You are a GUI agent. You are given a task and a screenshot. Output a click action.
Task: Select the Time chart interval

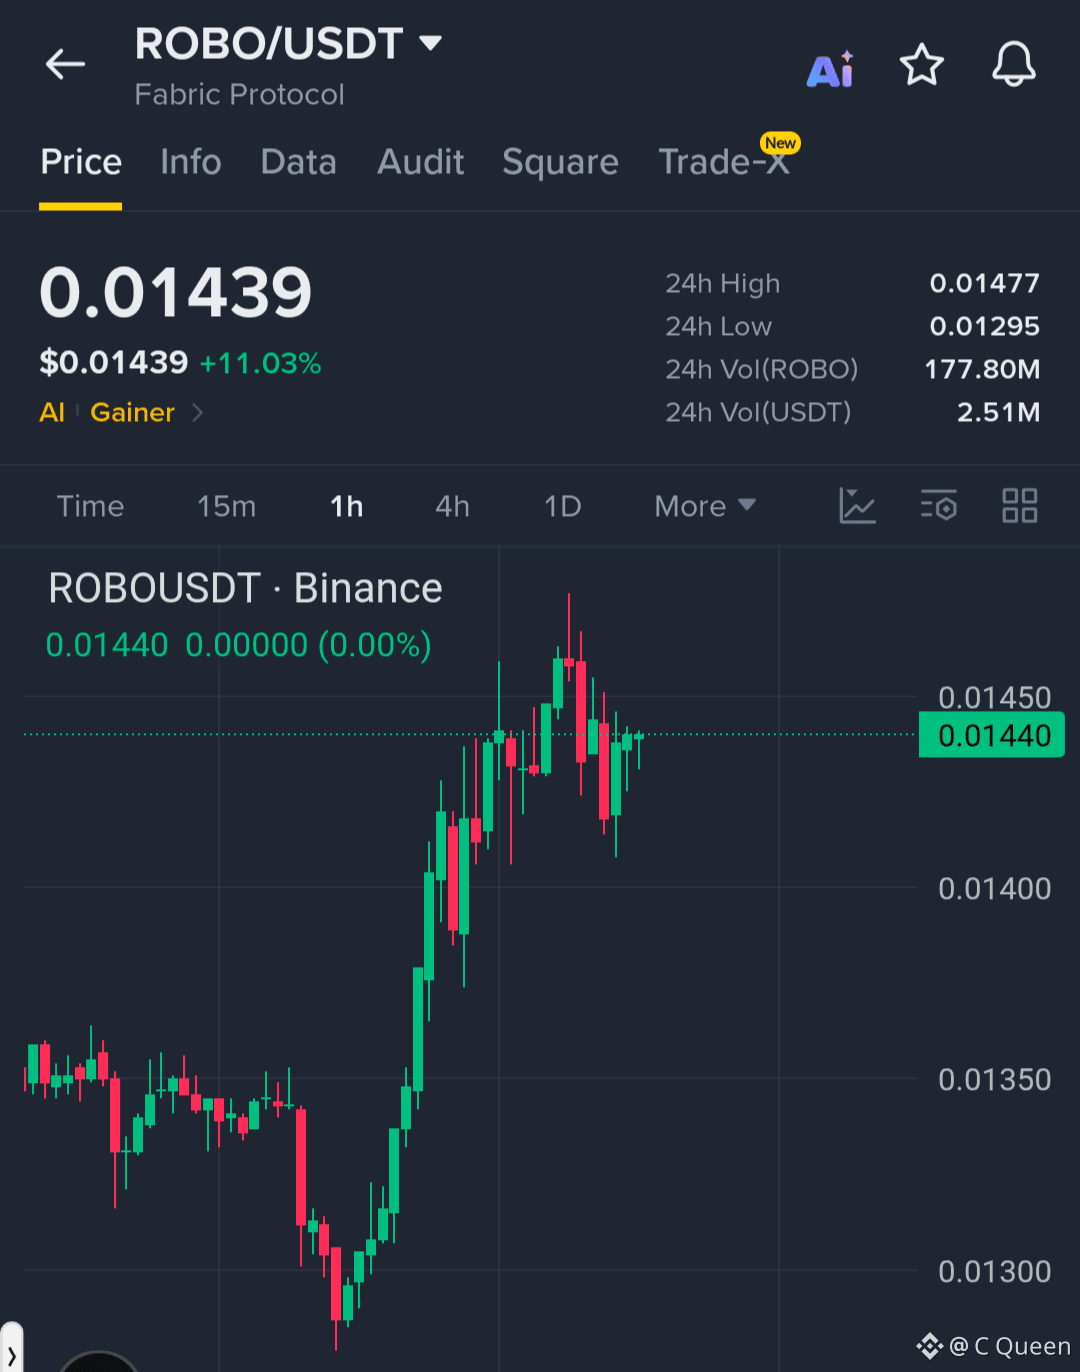point(90,506)
